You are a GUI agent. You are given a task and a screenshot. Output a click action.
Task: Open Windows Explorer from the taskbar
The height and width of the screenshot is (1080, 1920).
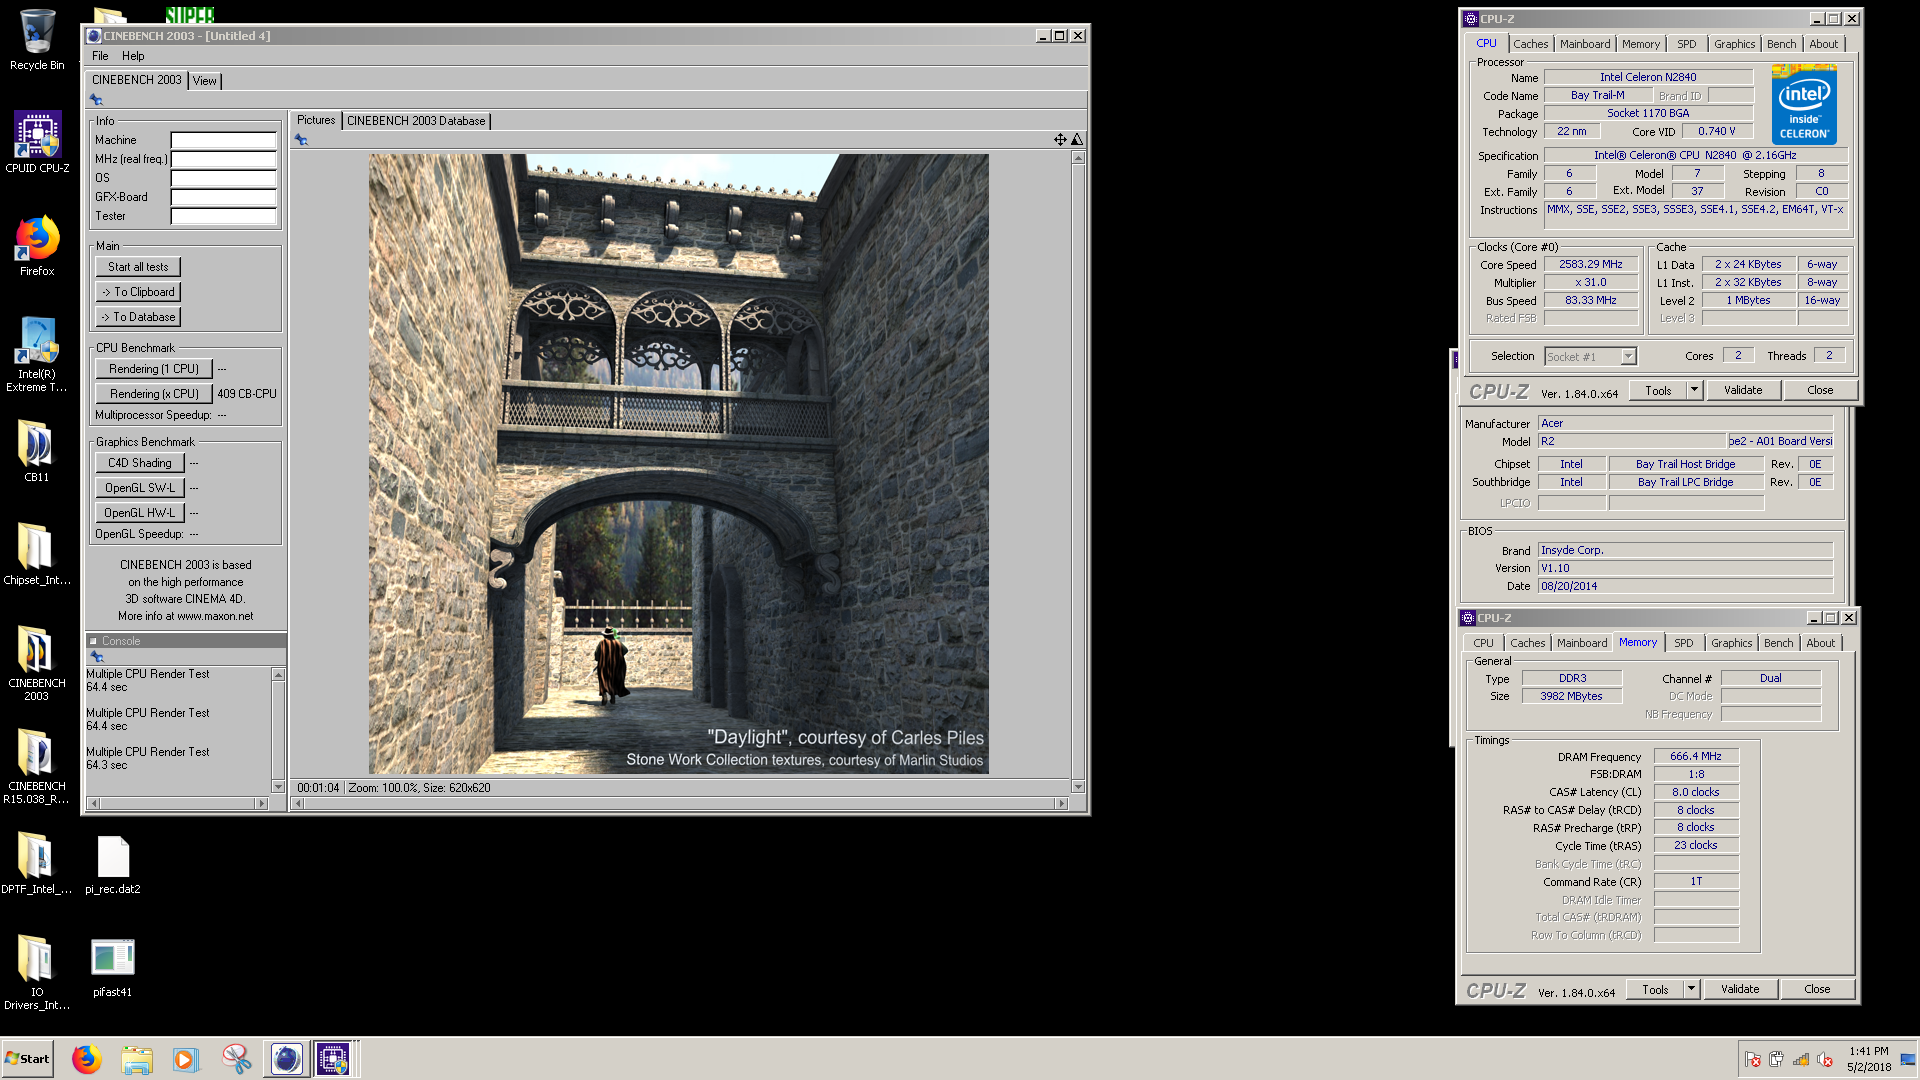tap(137, 1059)
